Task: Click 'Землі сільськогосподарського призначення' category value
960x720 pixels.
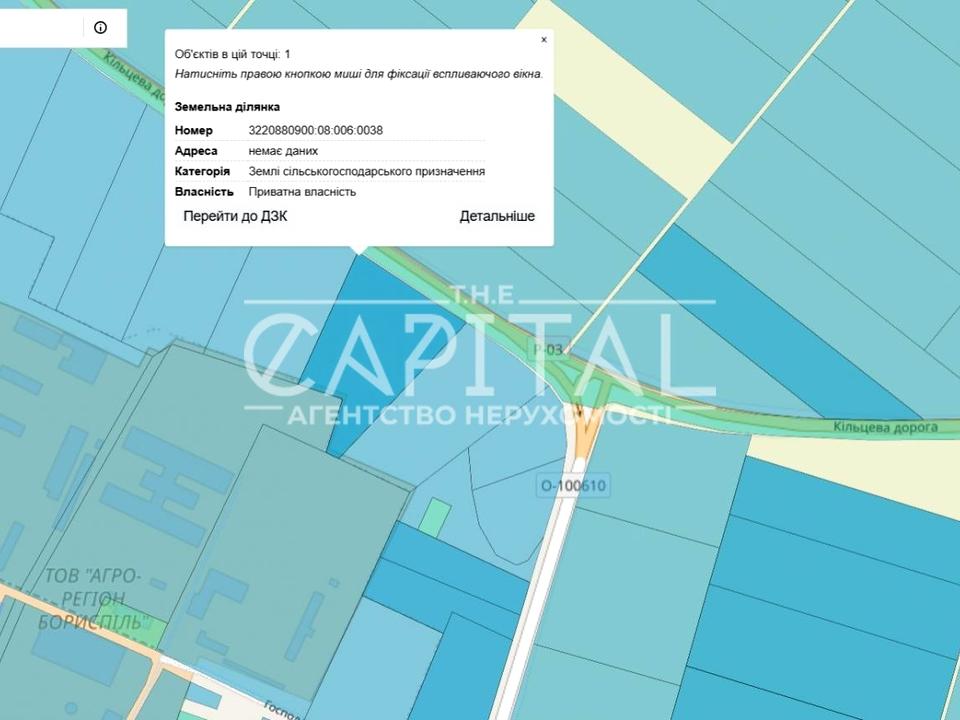Action: click(367, 171)
